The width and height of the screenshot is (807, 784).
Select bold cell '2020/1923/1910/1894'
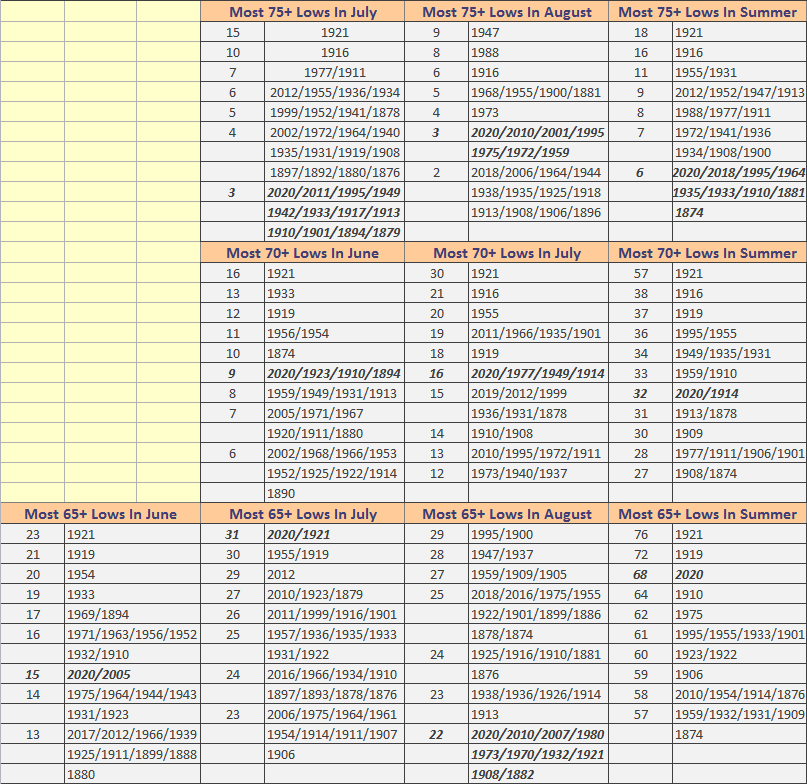tap(335, 374)
